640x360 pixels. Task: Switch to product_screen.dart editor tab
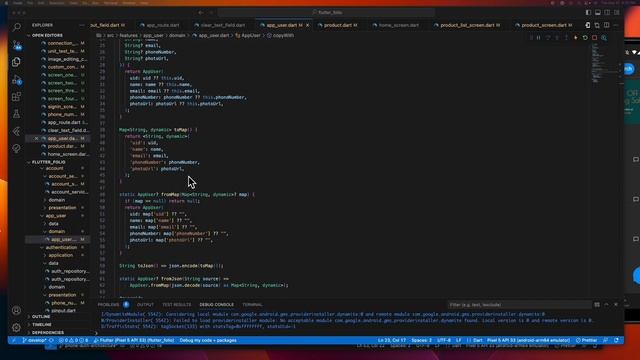click(x=547, y=25)
